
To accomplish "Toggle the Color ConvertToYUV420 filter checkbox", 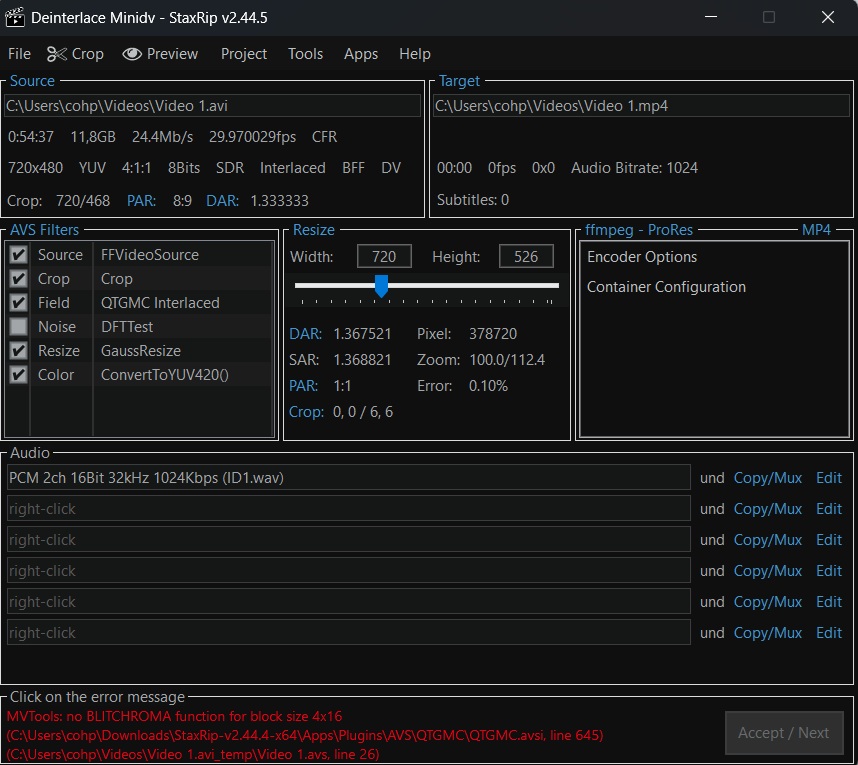I will pos(18,375).
